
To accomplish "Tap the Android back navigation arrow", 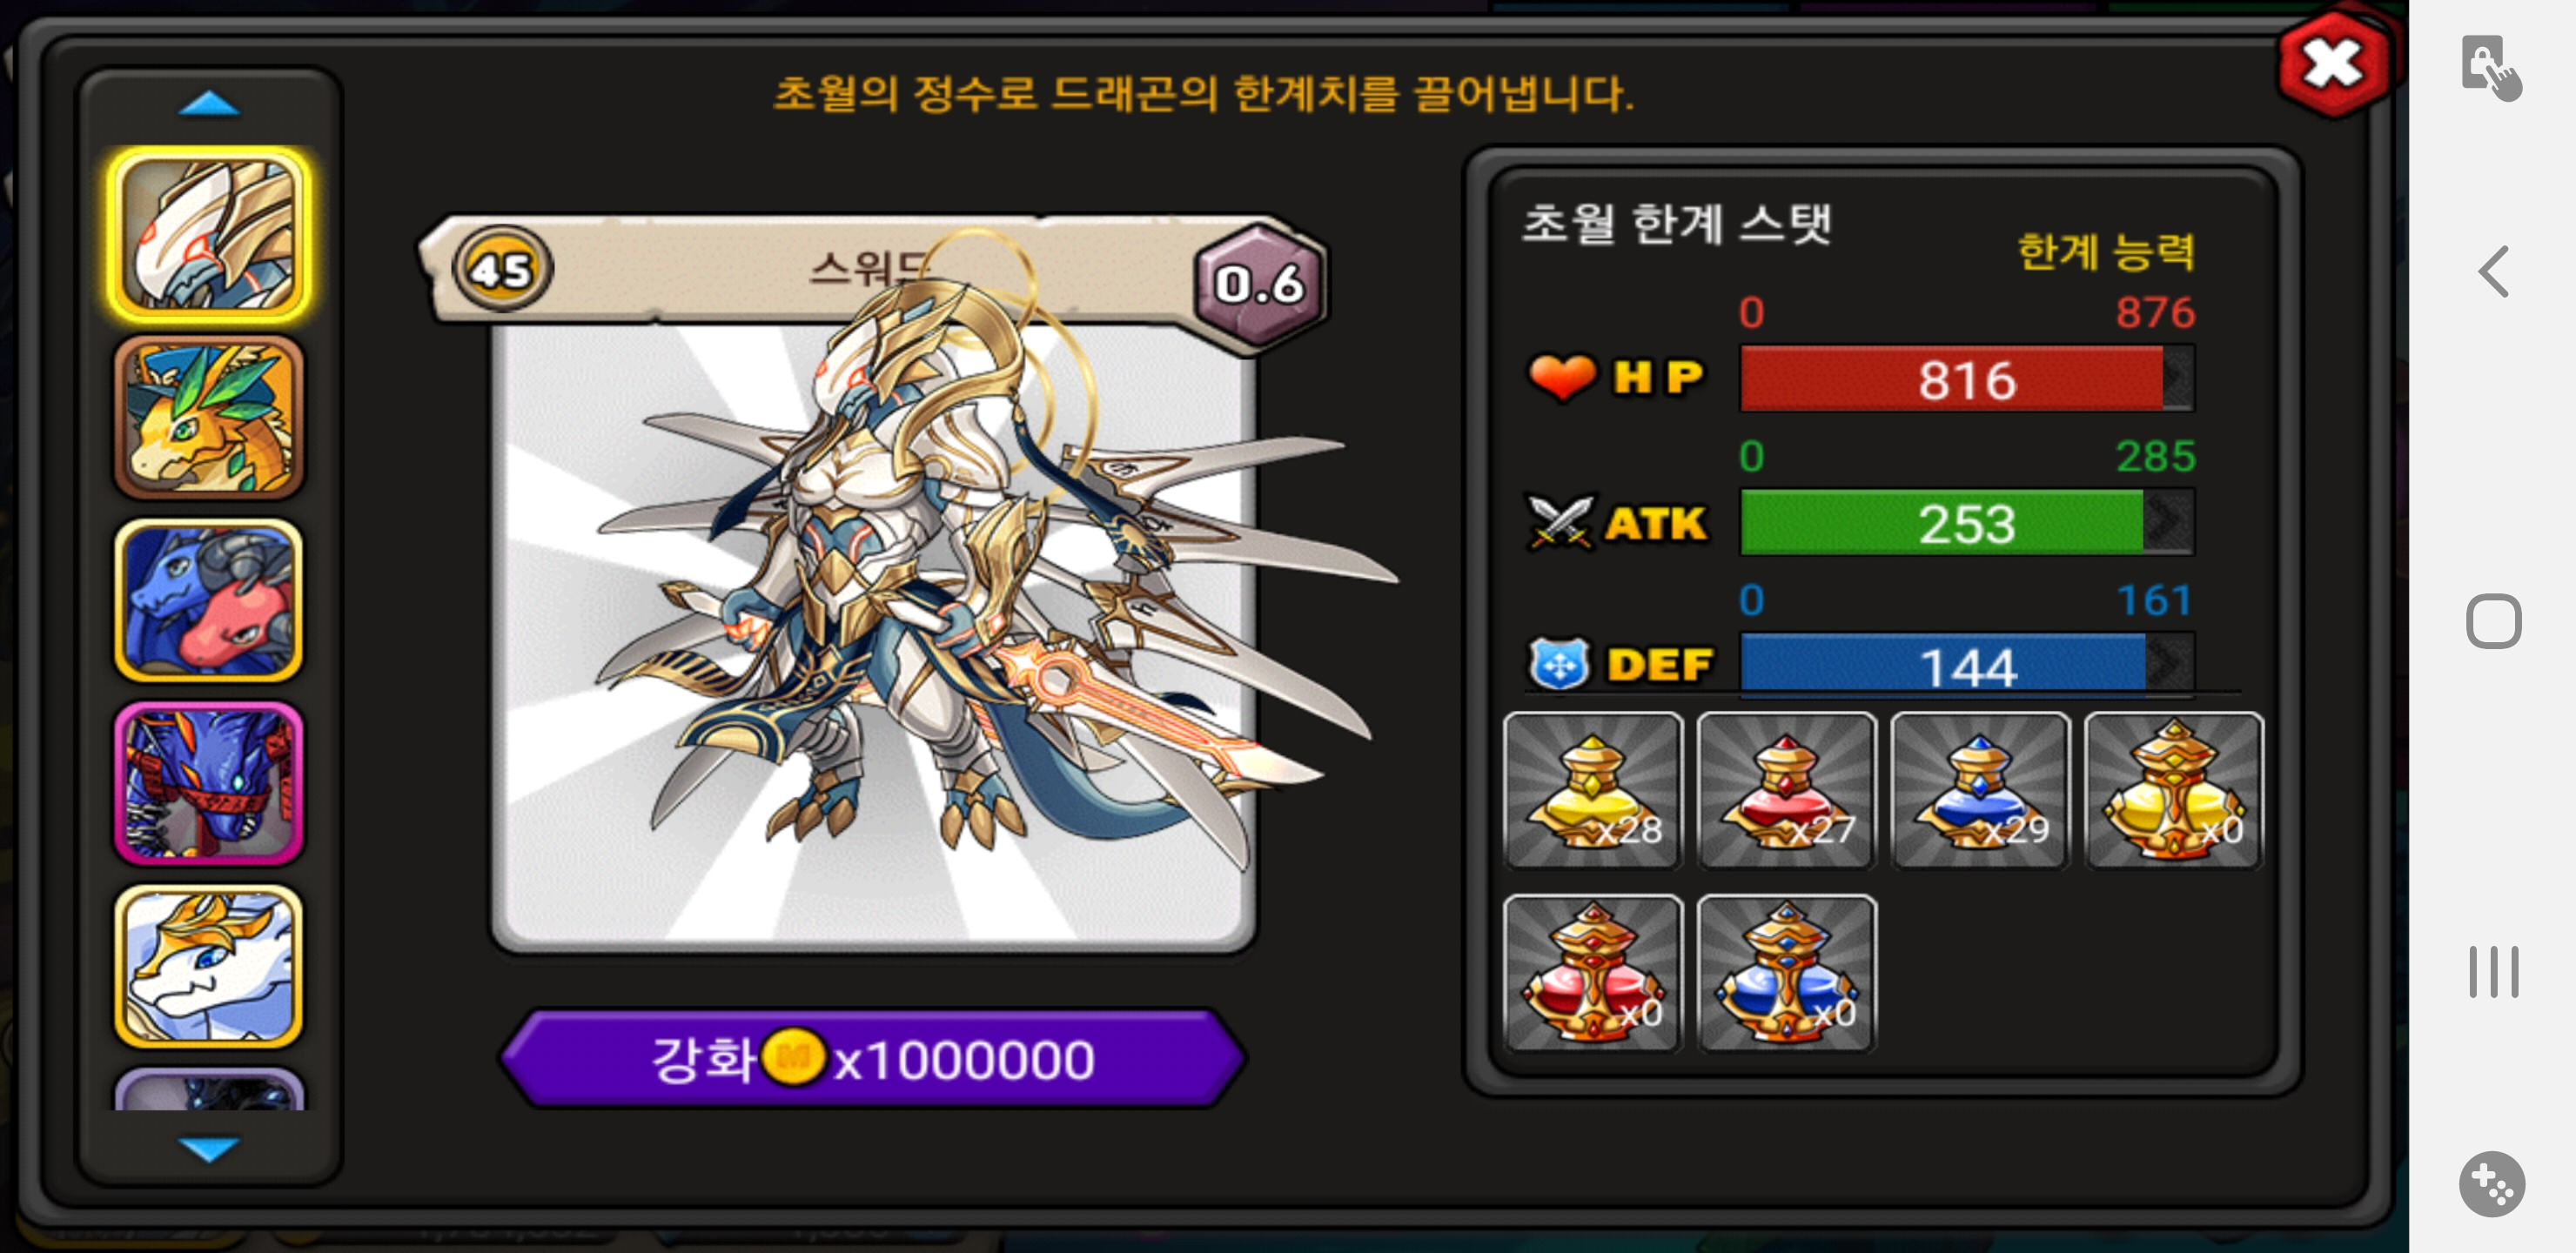I will pos(2493,271).
